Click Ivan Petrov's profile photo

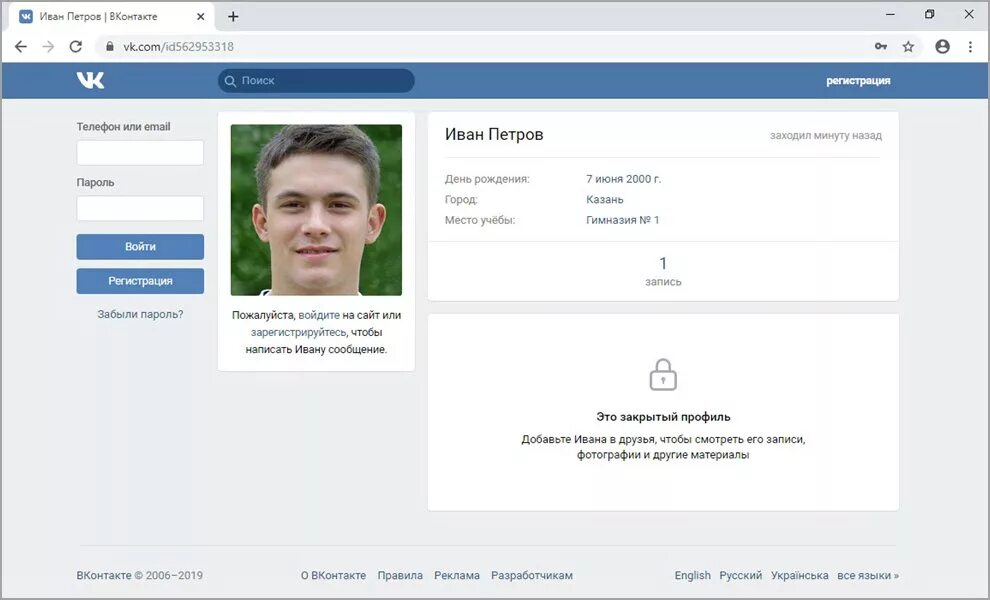pos(316,209)
